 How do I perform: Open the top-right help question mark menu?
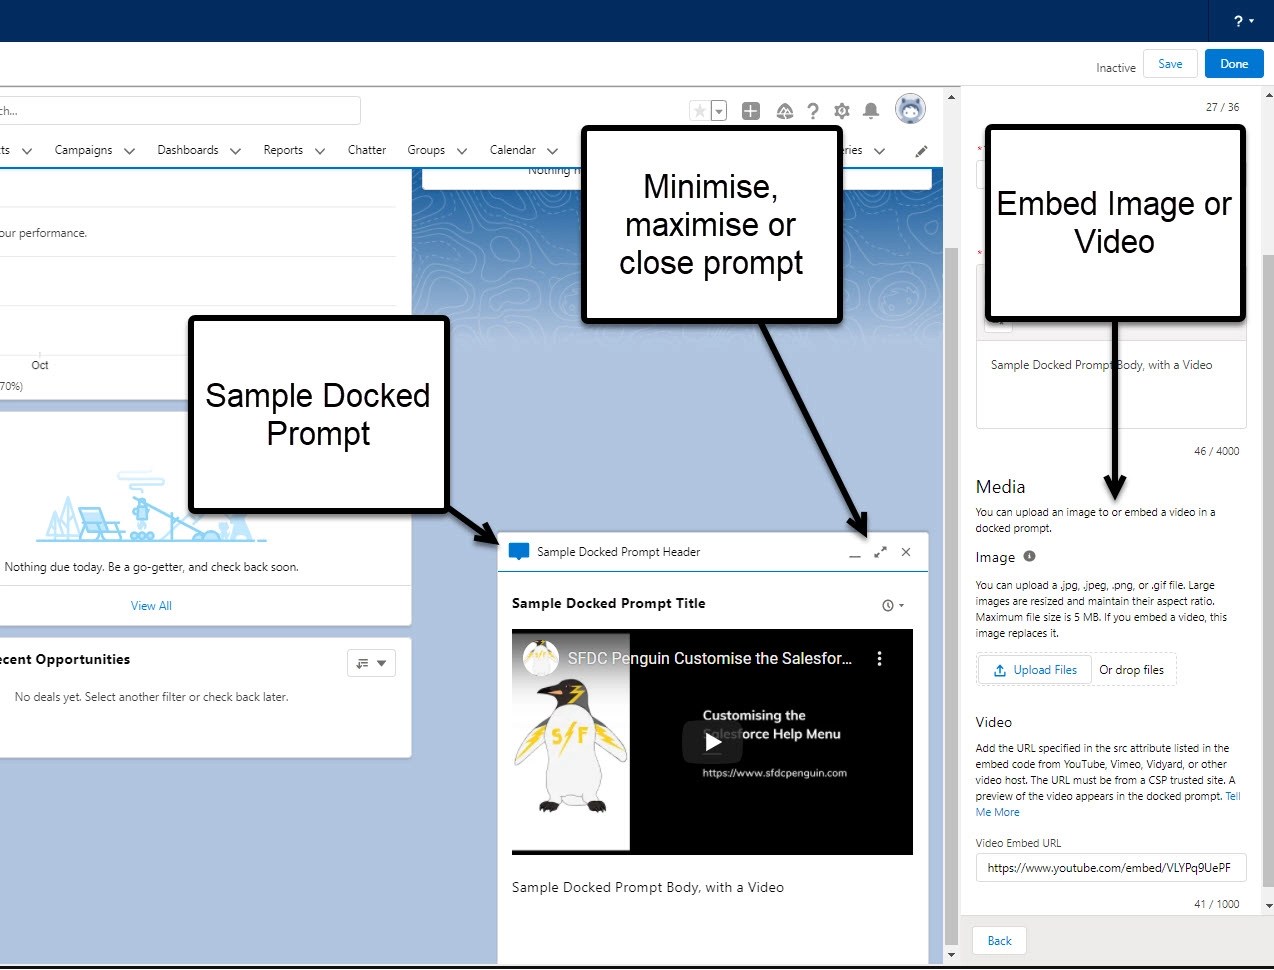pos(1243,21)
